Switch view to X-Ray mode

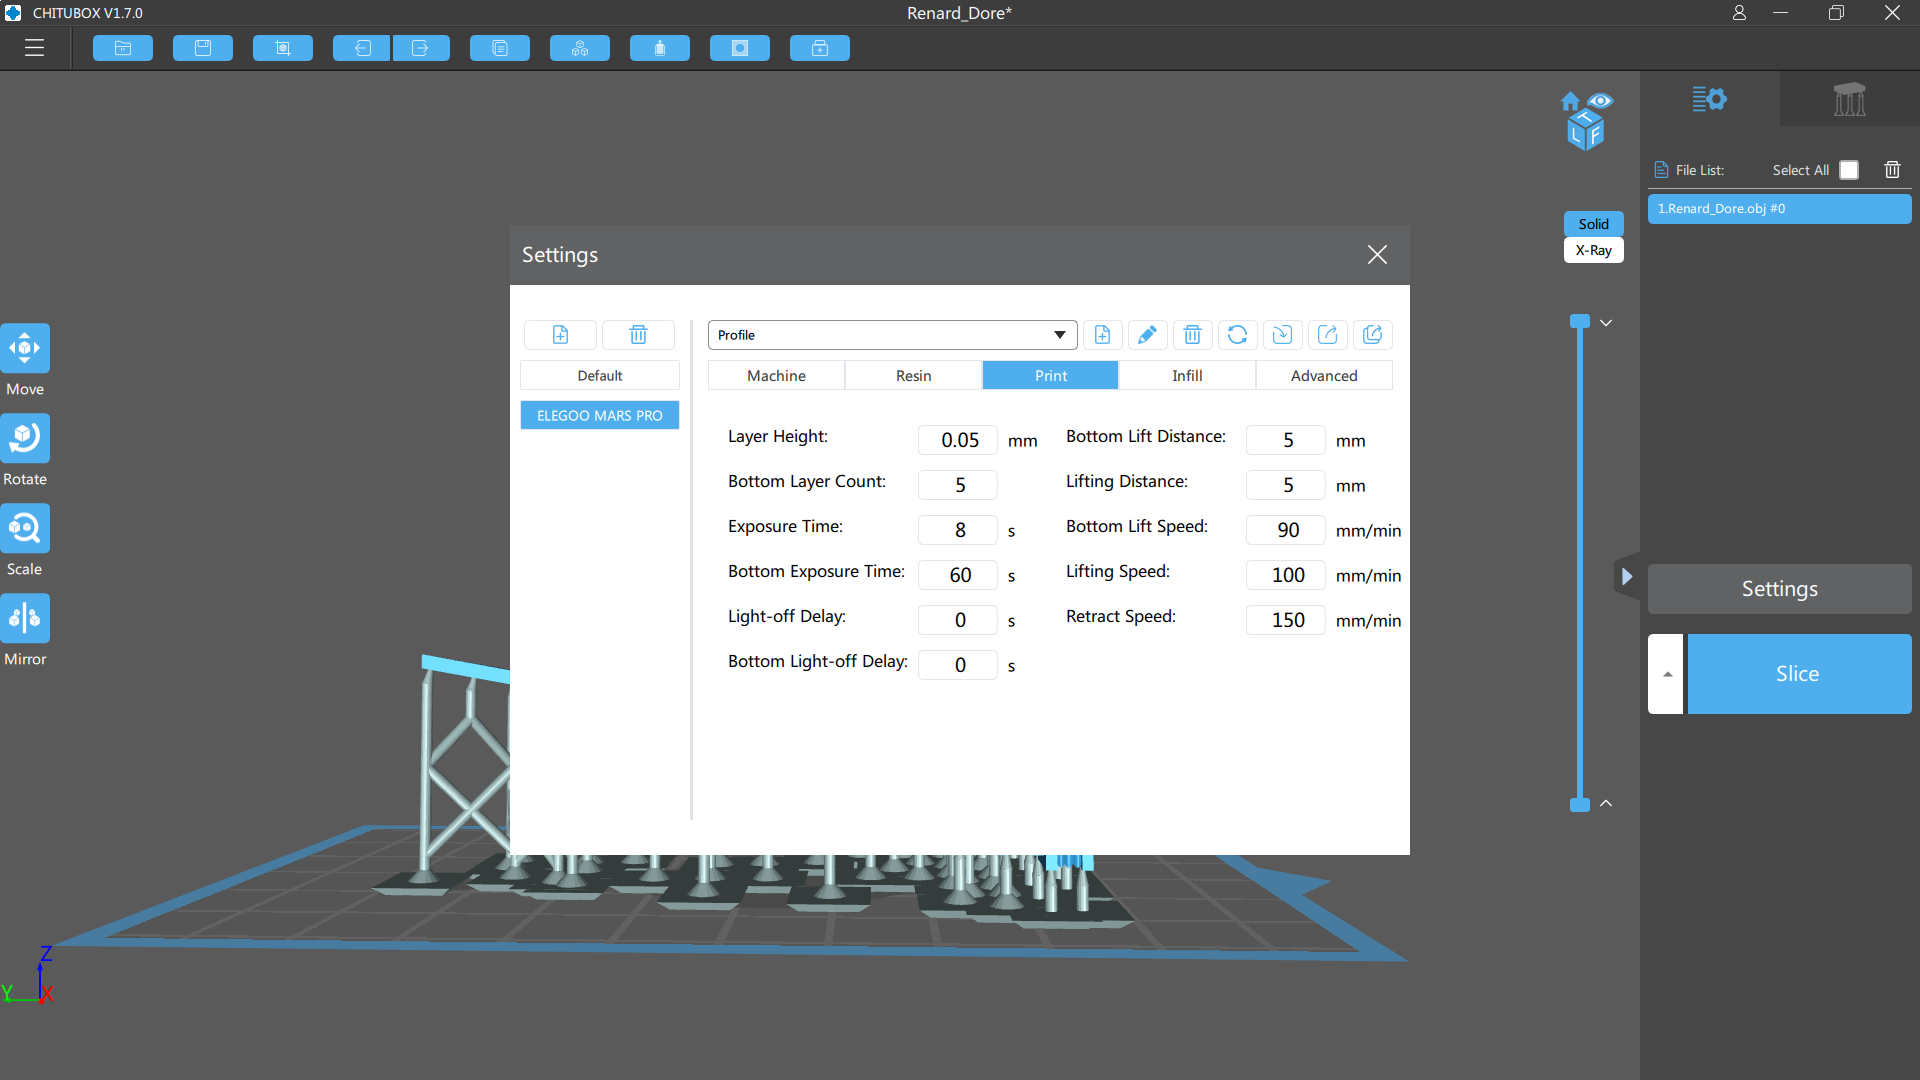[x=1593, y=251]
